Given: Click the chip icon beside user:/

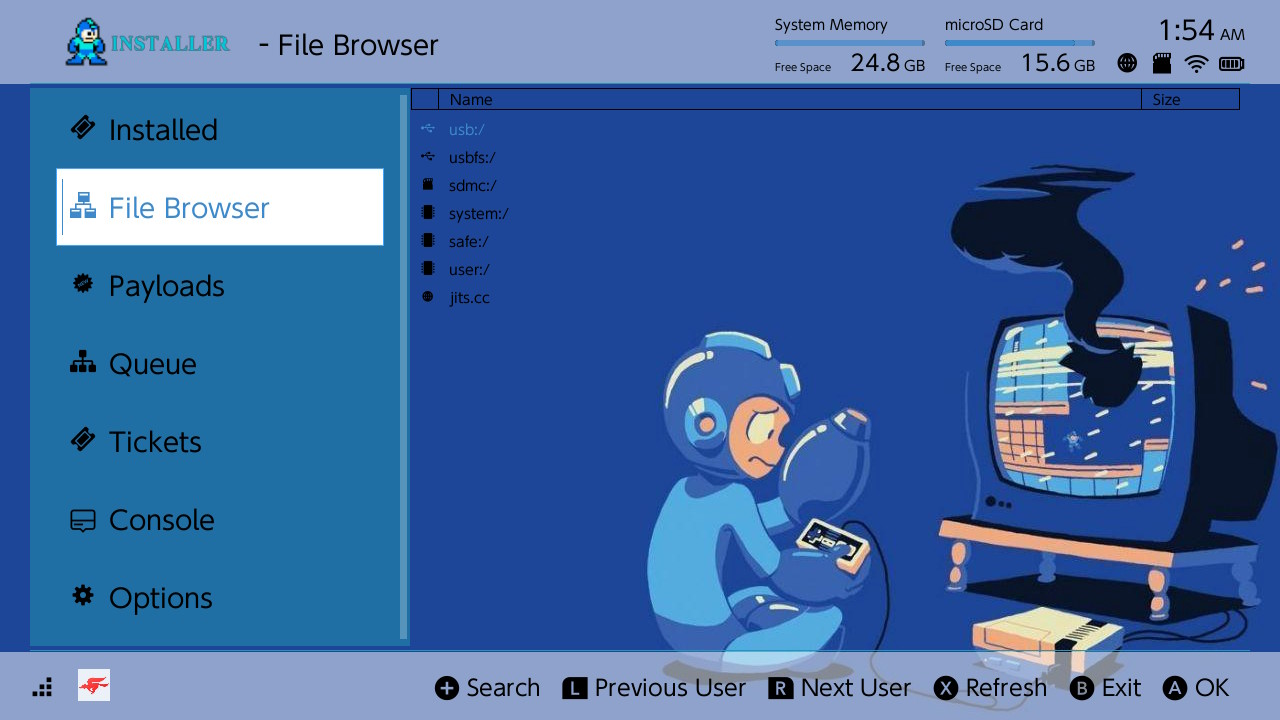Looking at the screenshot, I should pyautogui.click(x=428, y=269).
